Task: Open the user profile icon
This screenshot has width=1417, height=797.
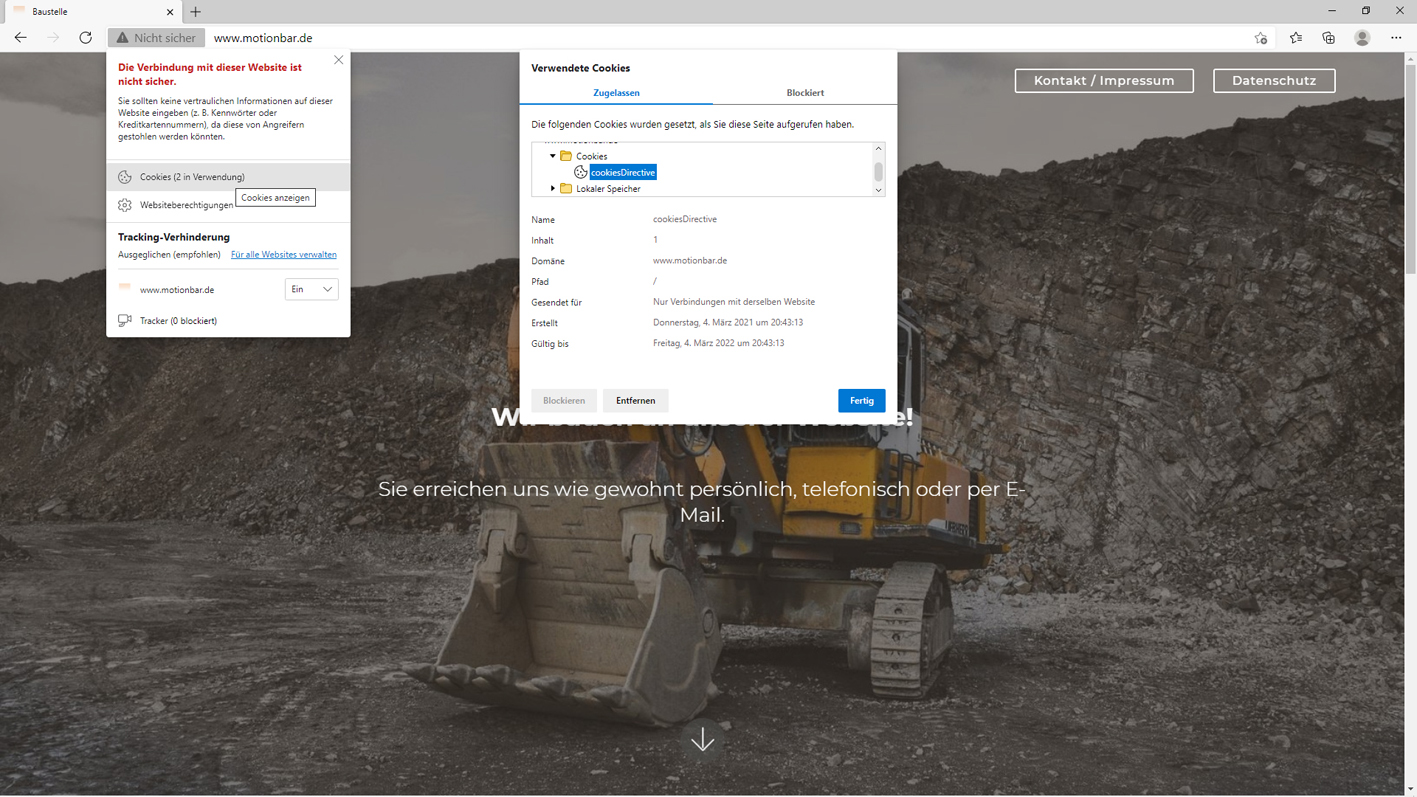Action: [x=1362, y=38]
